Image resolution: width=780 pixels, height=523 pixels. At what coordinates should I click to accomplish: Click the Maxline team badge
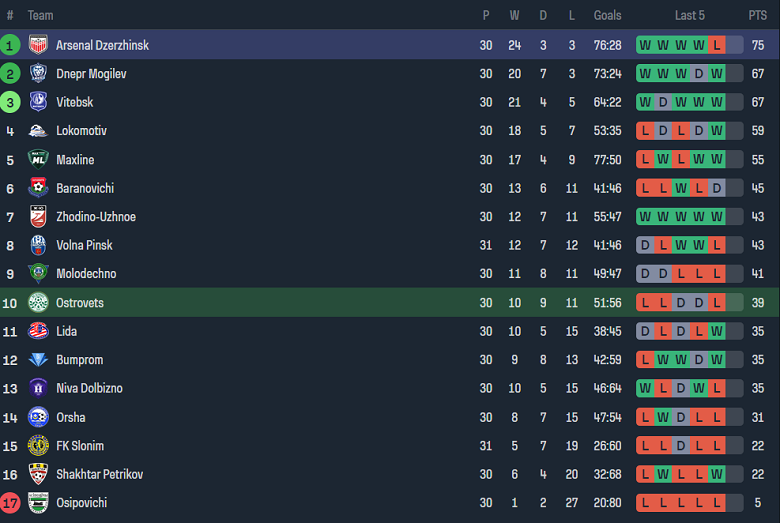click(x=38, y=160)
